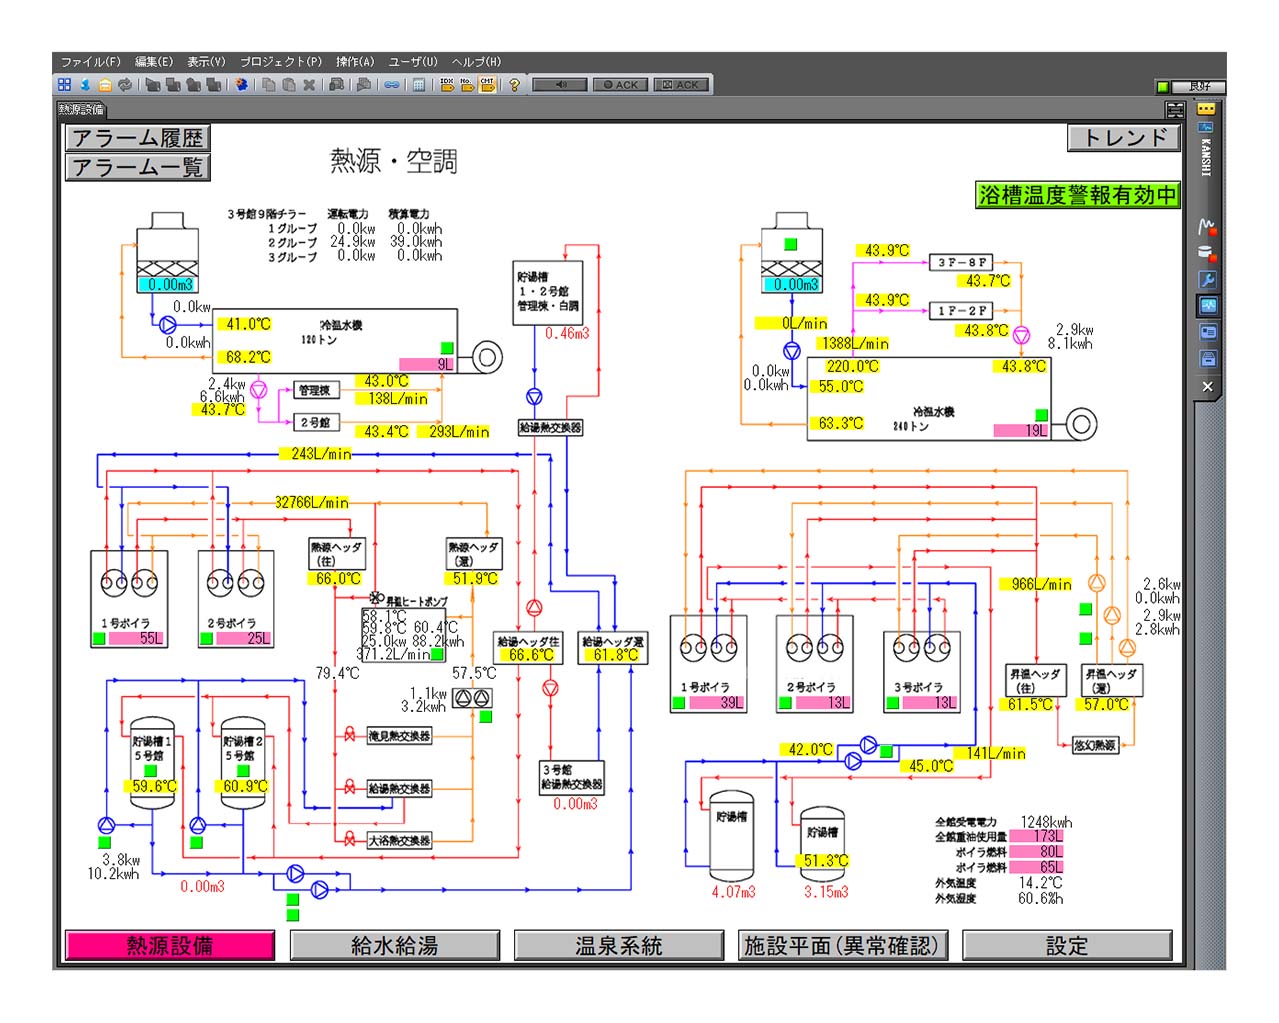Image resolution: width=1279 pixels, height=1023 pixels.
Task: Click the blue chain link toolbar icon
Action: [392, 85]
